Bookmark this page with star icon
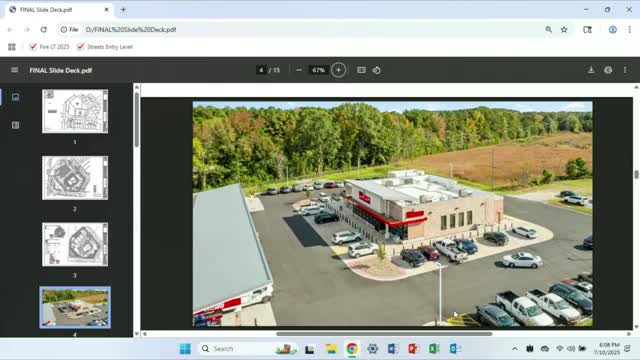Screen dimensions: 640x360 tap(564, 29)
